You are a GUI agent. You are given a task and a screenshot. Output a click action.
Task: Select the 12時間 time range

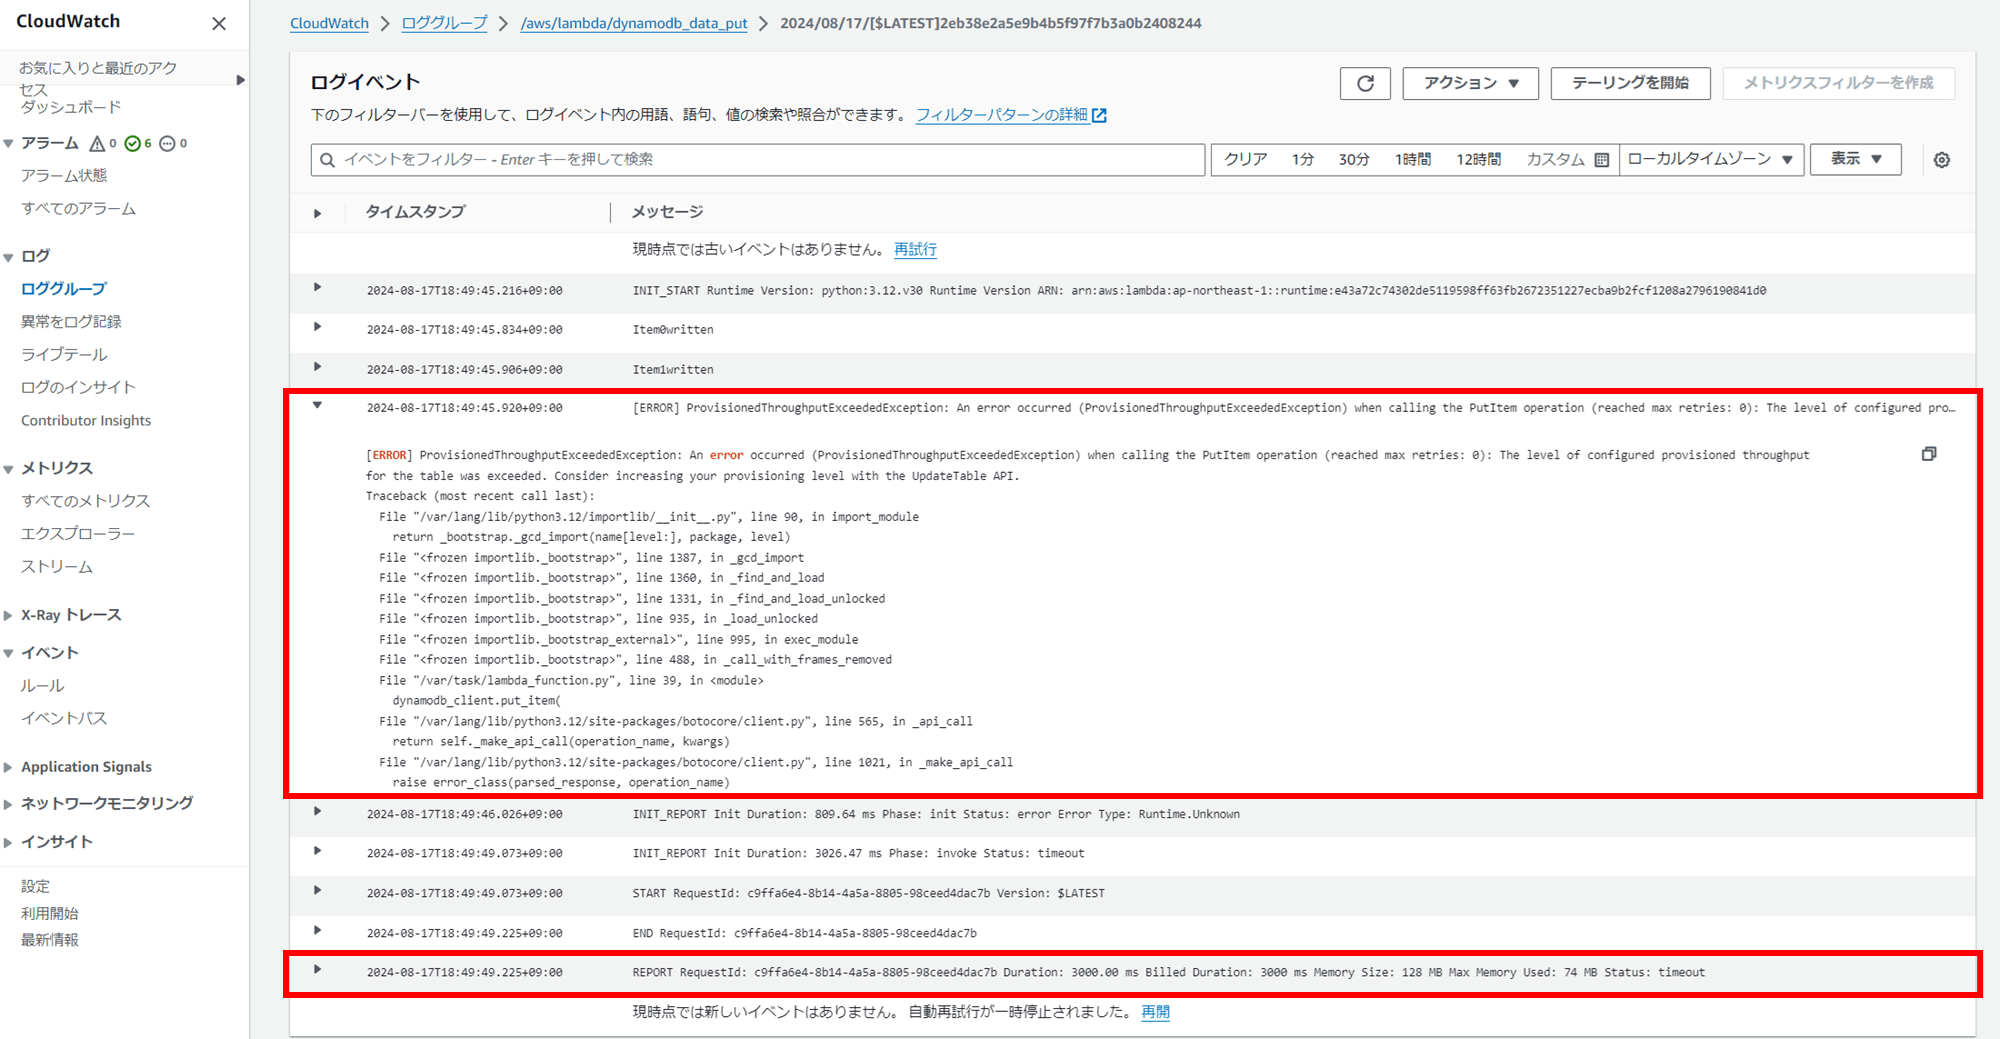coord(1478,160)
